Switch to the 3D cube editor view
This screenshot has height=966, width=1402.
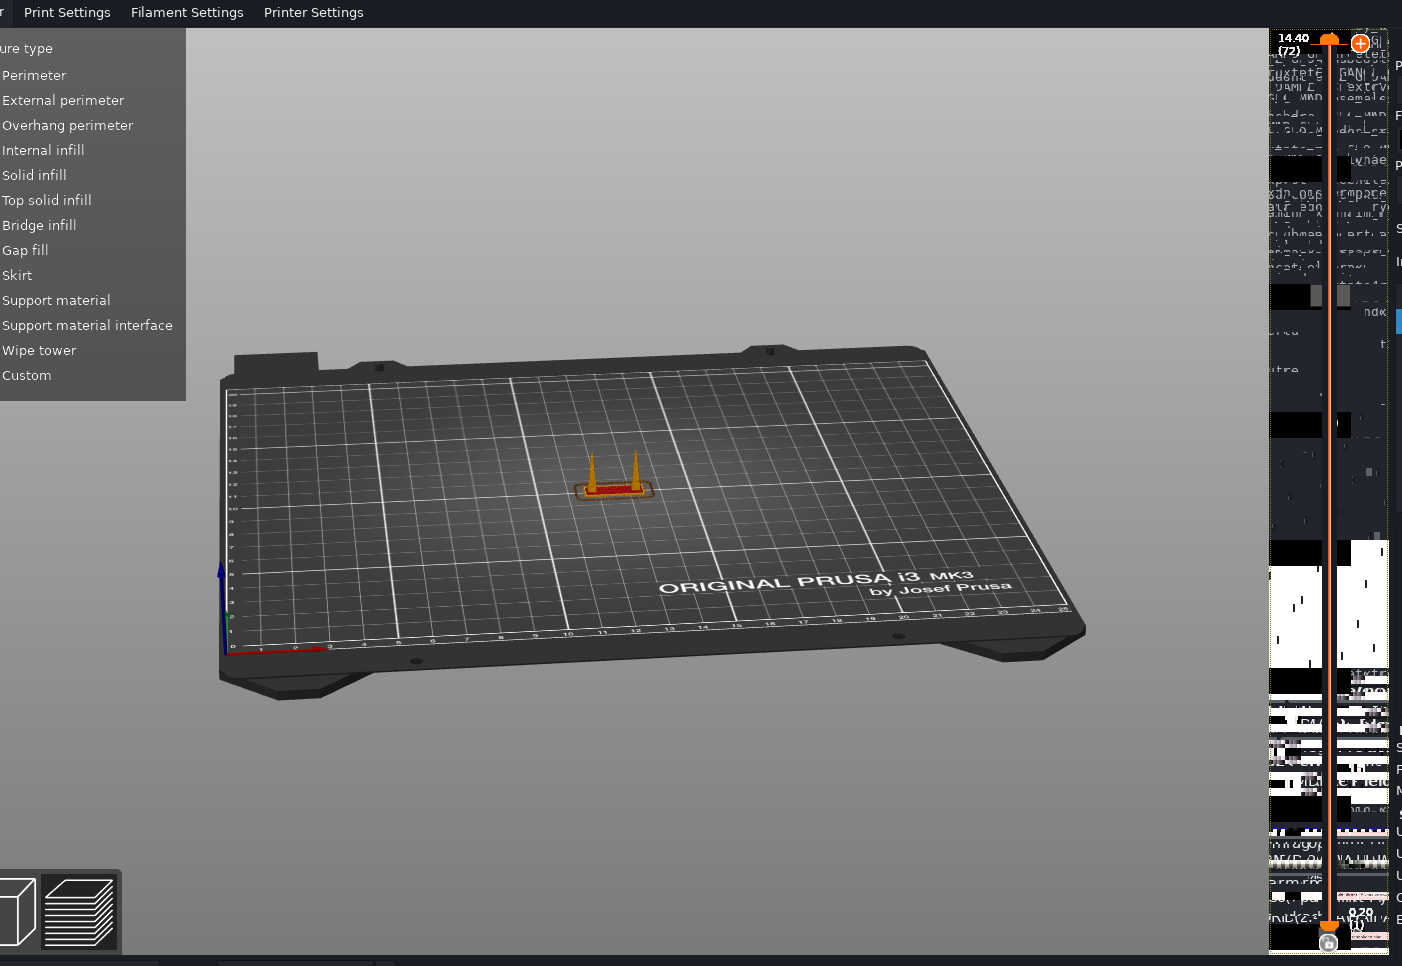coord(16,912)
